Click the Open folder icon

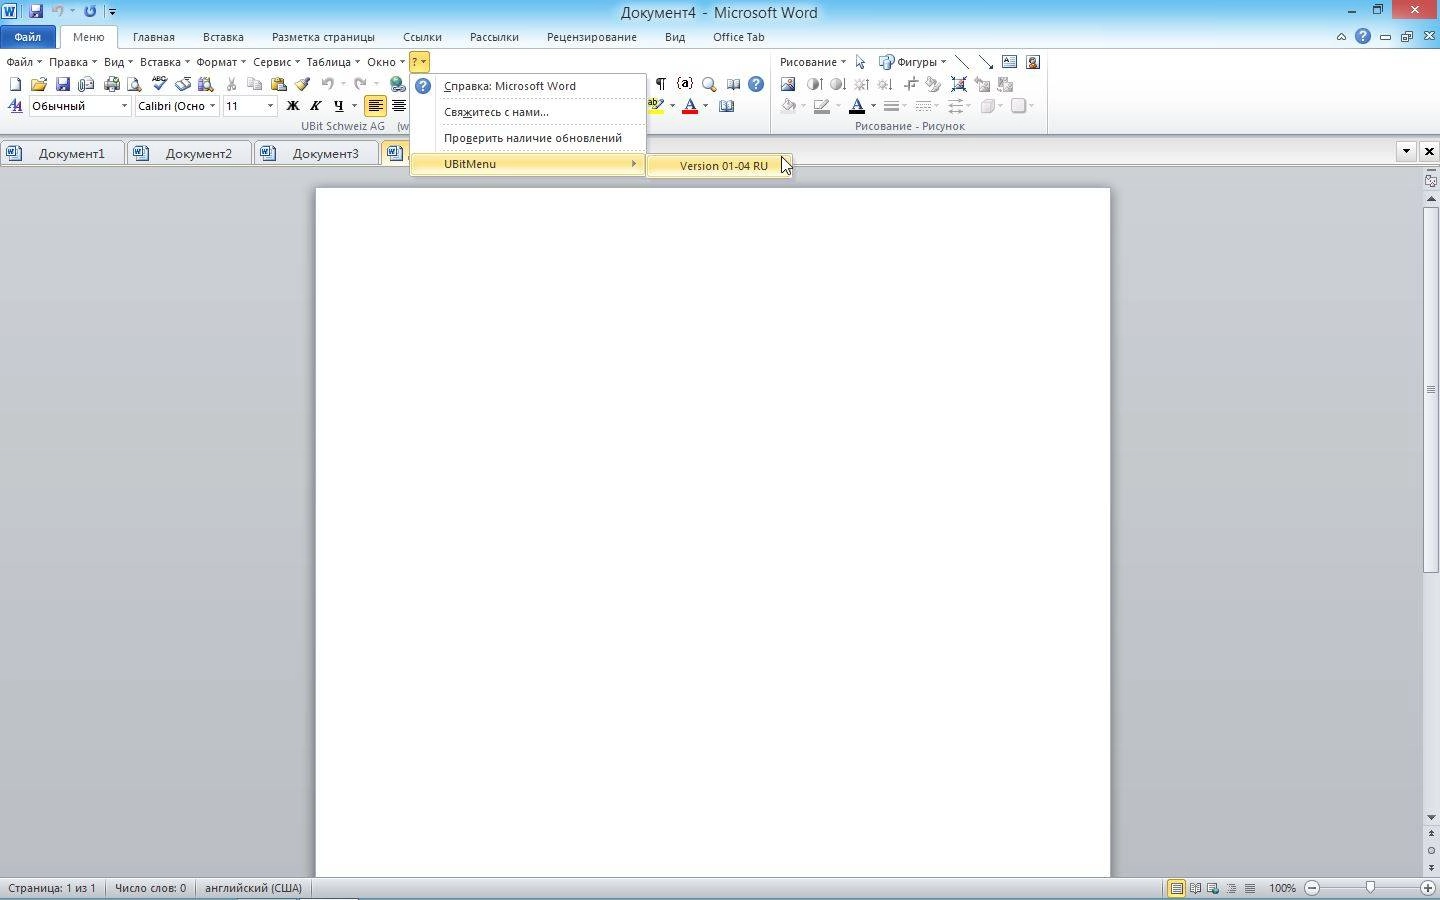coord(39,85)
